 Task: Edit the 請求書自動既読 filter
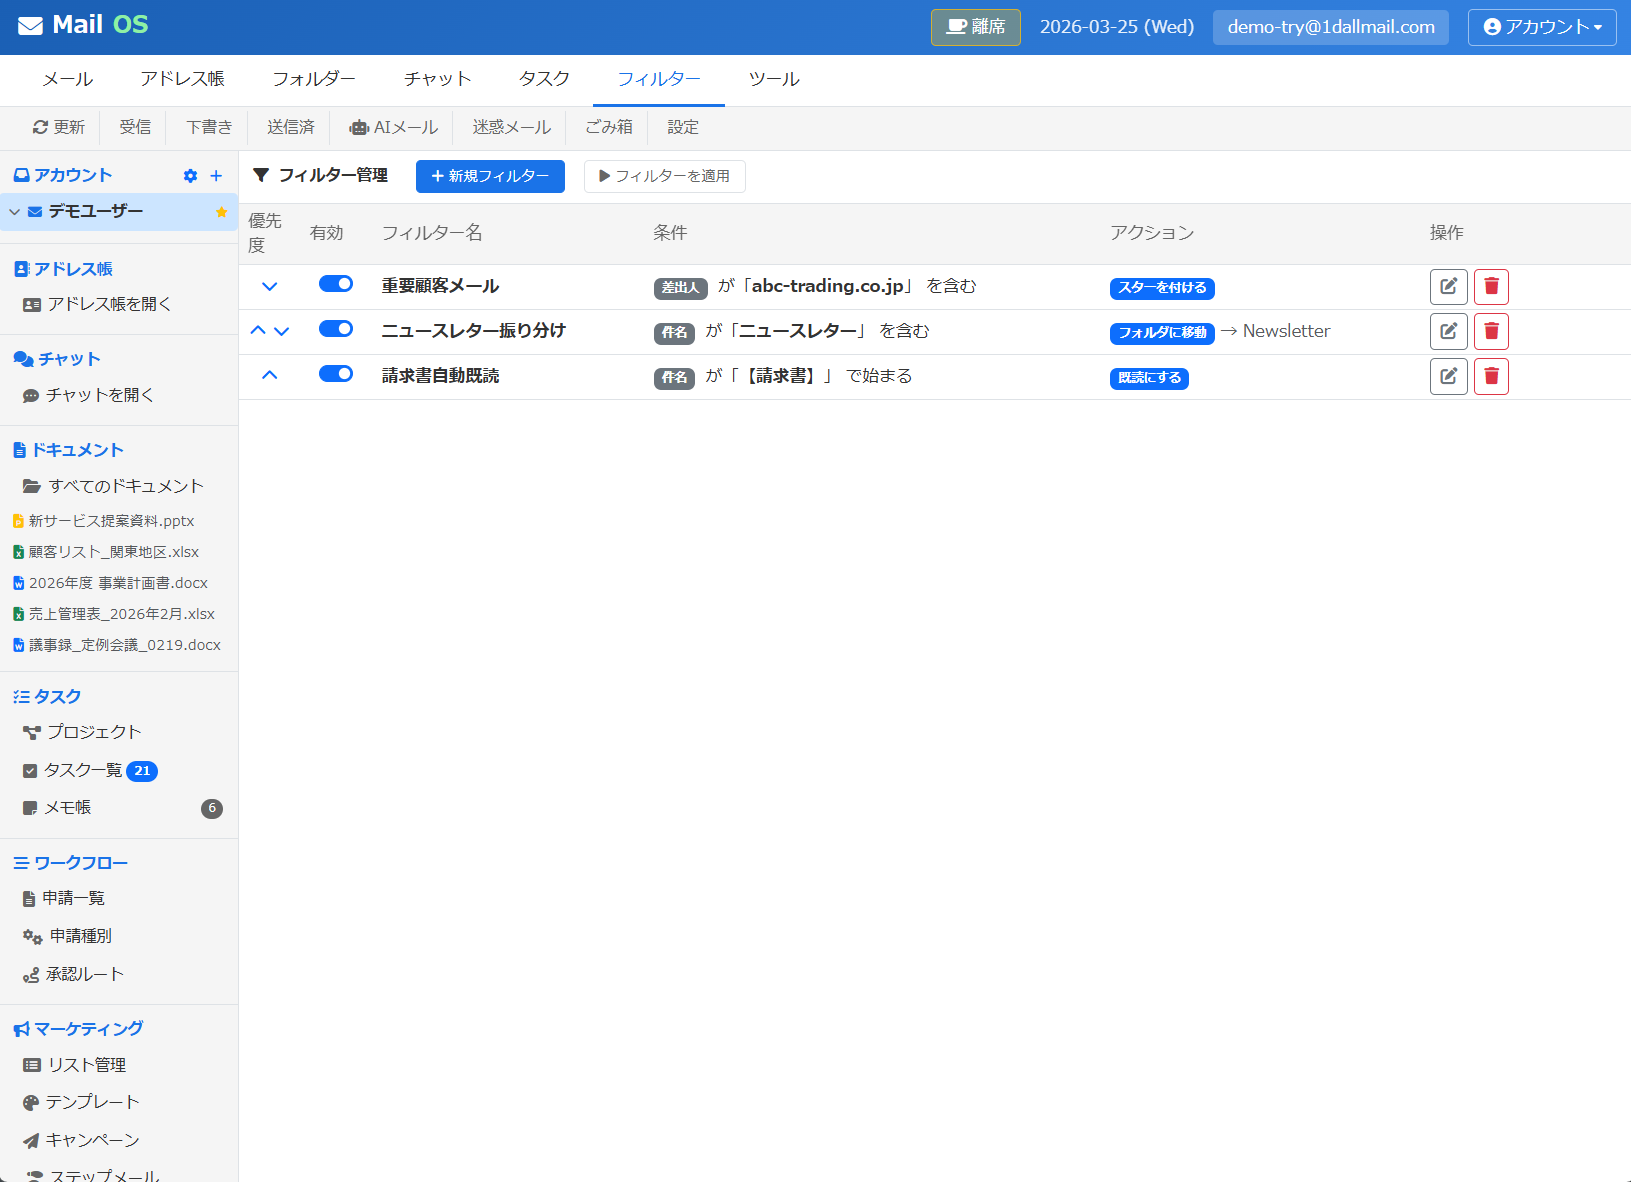pos(1448,377)
